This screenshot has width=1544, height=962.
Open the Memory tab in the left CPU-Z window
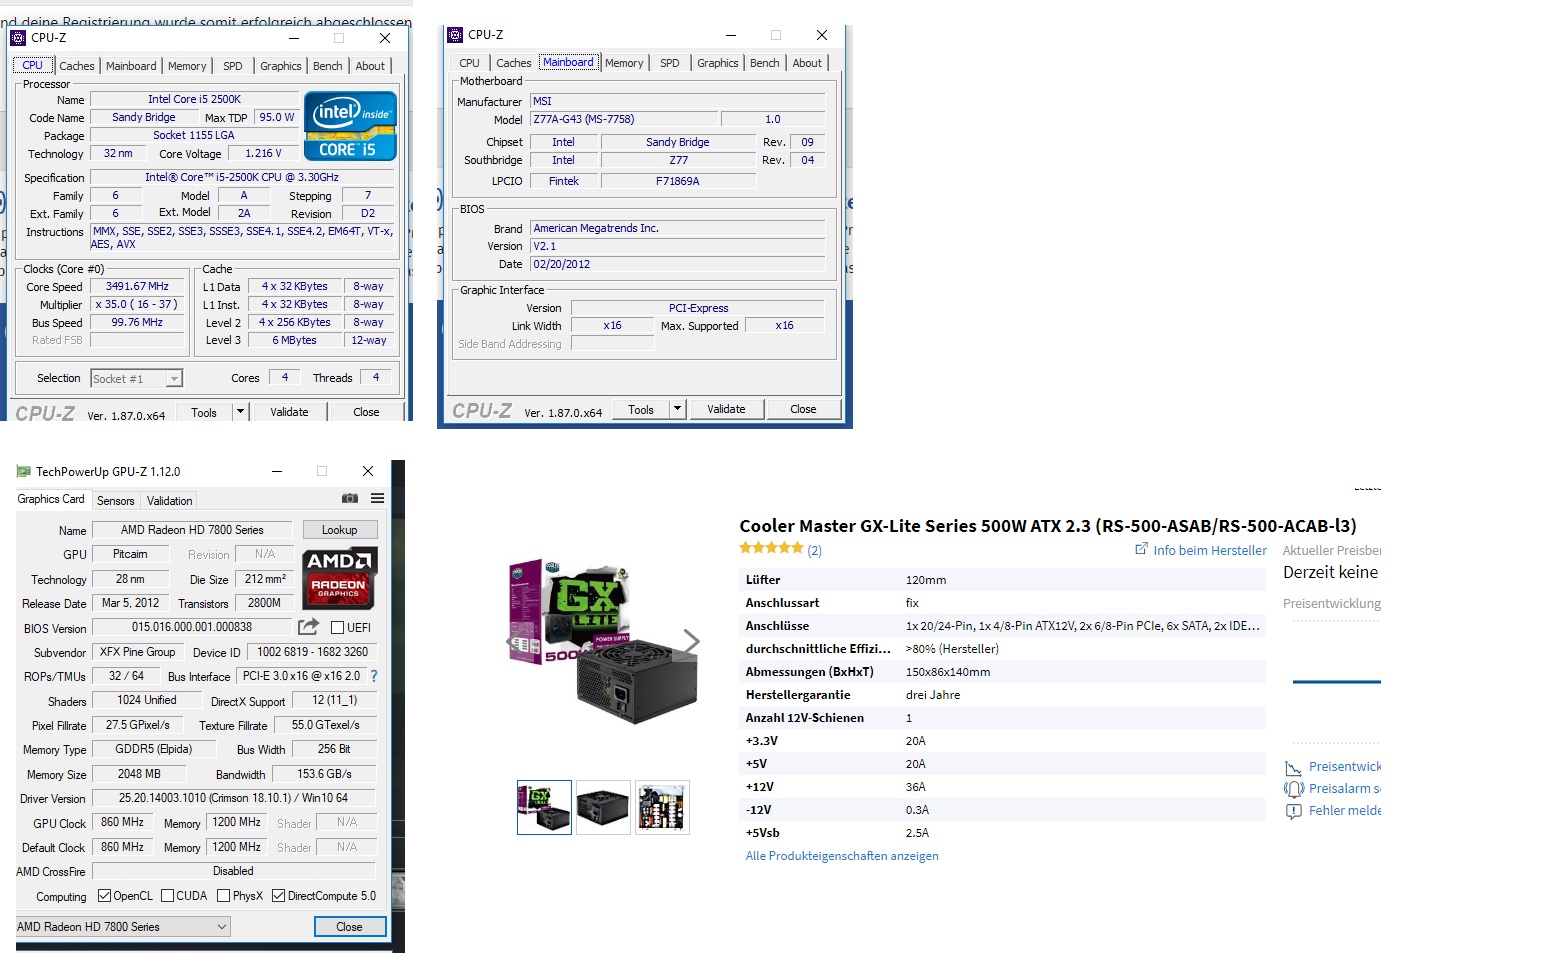(187, 66)
